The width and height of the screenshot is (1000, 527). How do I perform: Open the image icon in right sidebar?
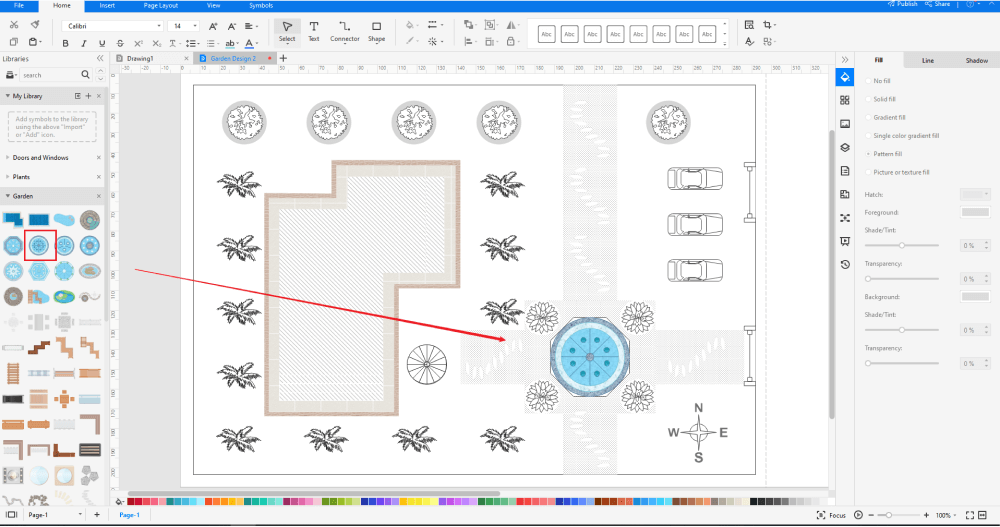(845, 124)
